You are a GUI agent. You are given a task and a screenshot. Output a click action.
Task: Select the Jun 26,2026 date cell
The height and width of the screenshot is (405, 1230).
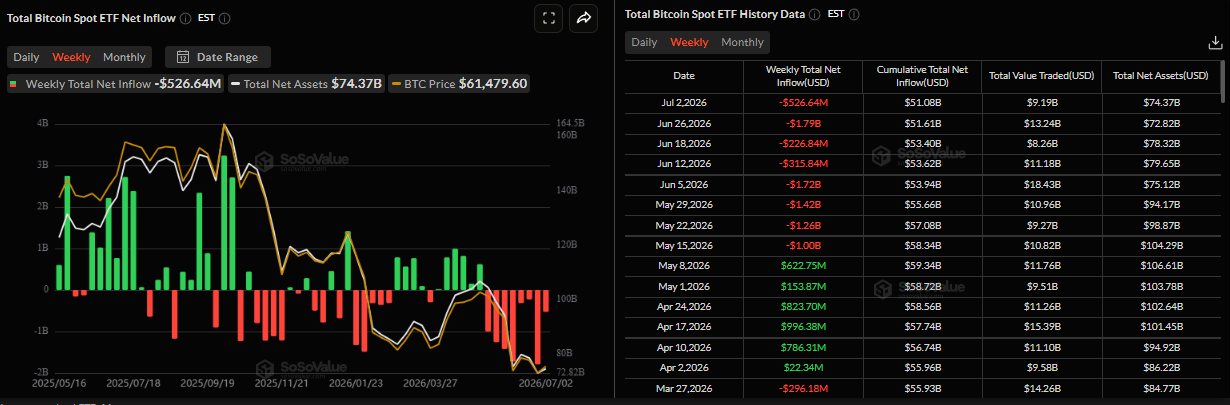(x=684, y=123)
